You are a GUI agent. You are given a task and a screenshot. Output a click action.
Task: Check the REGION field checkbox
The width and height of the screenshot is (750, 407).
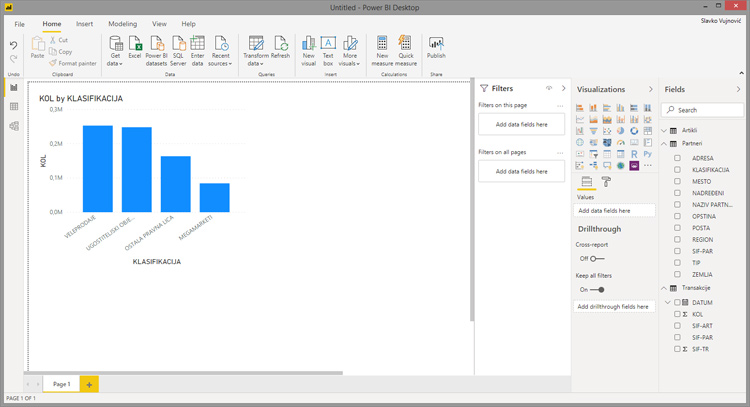[x=678, y=239]
